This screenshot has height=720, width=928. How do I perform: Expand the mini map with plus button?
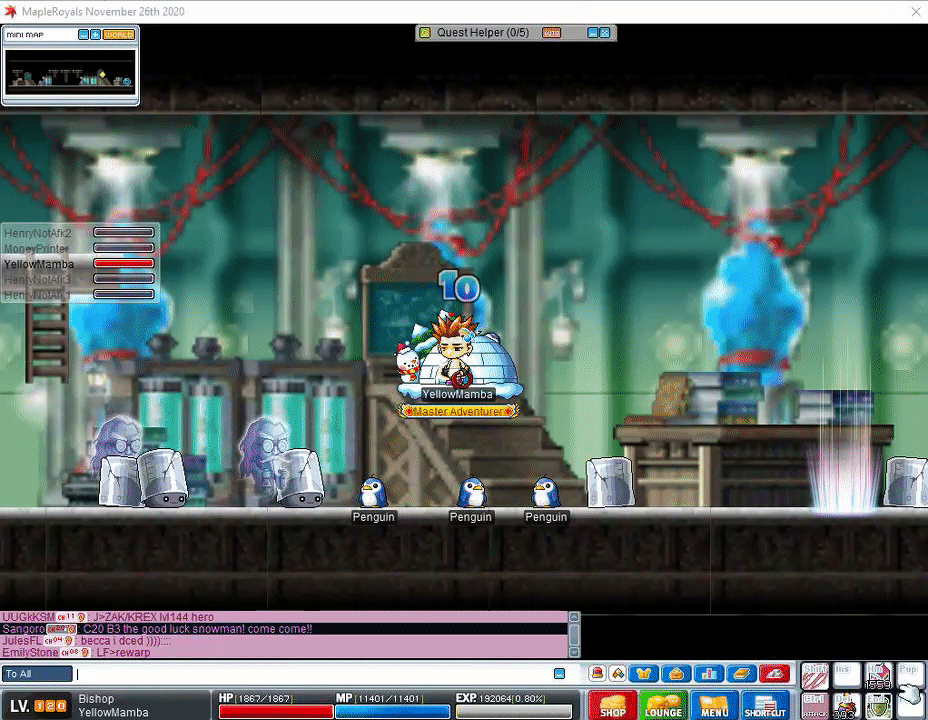[x=95, y=35]
